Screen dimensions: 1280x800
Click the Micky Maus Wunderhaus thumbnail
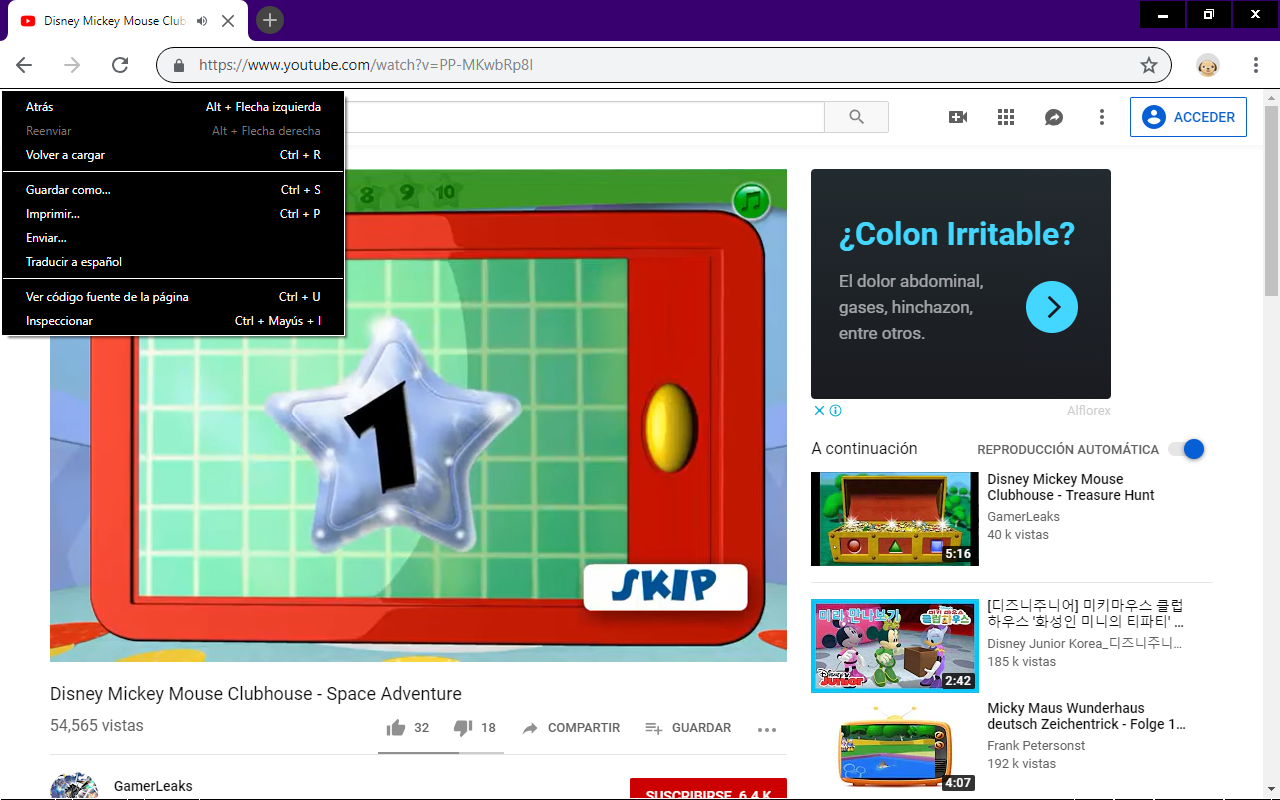(x=895, y=747)
